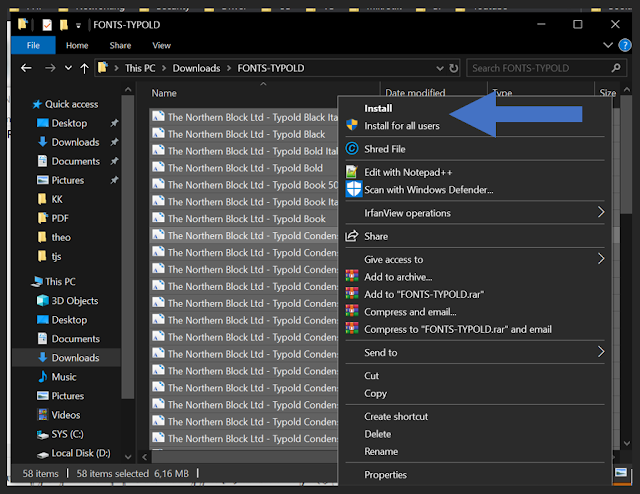Click Rename in the context menu
This screenshot has width=640, height=494.
381,452
